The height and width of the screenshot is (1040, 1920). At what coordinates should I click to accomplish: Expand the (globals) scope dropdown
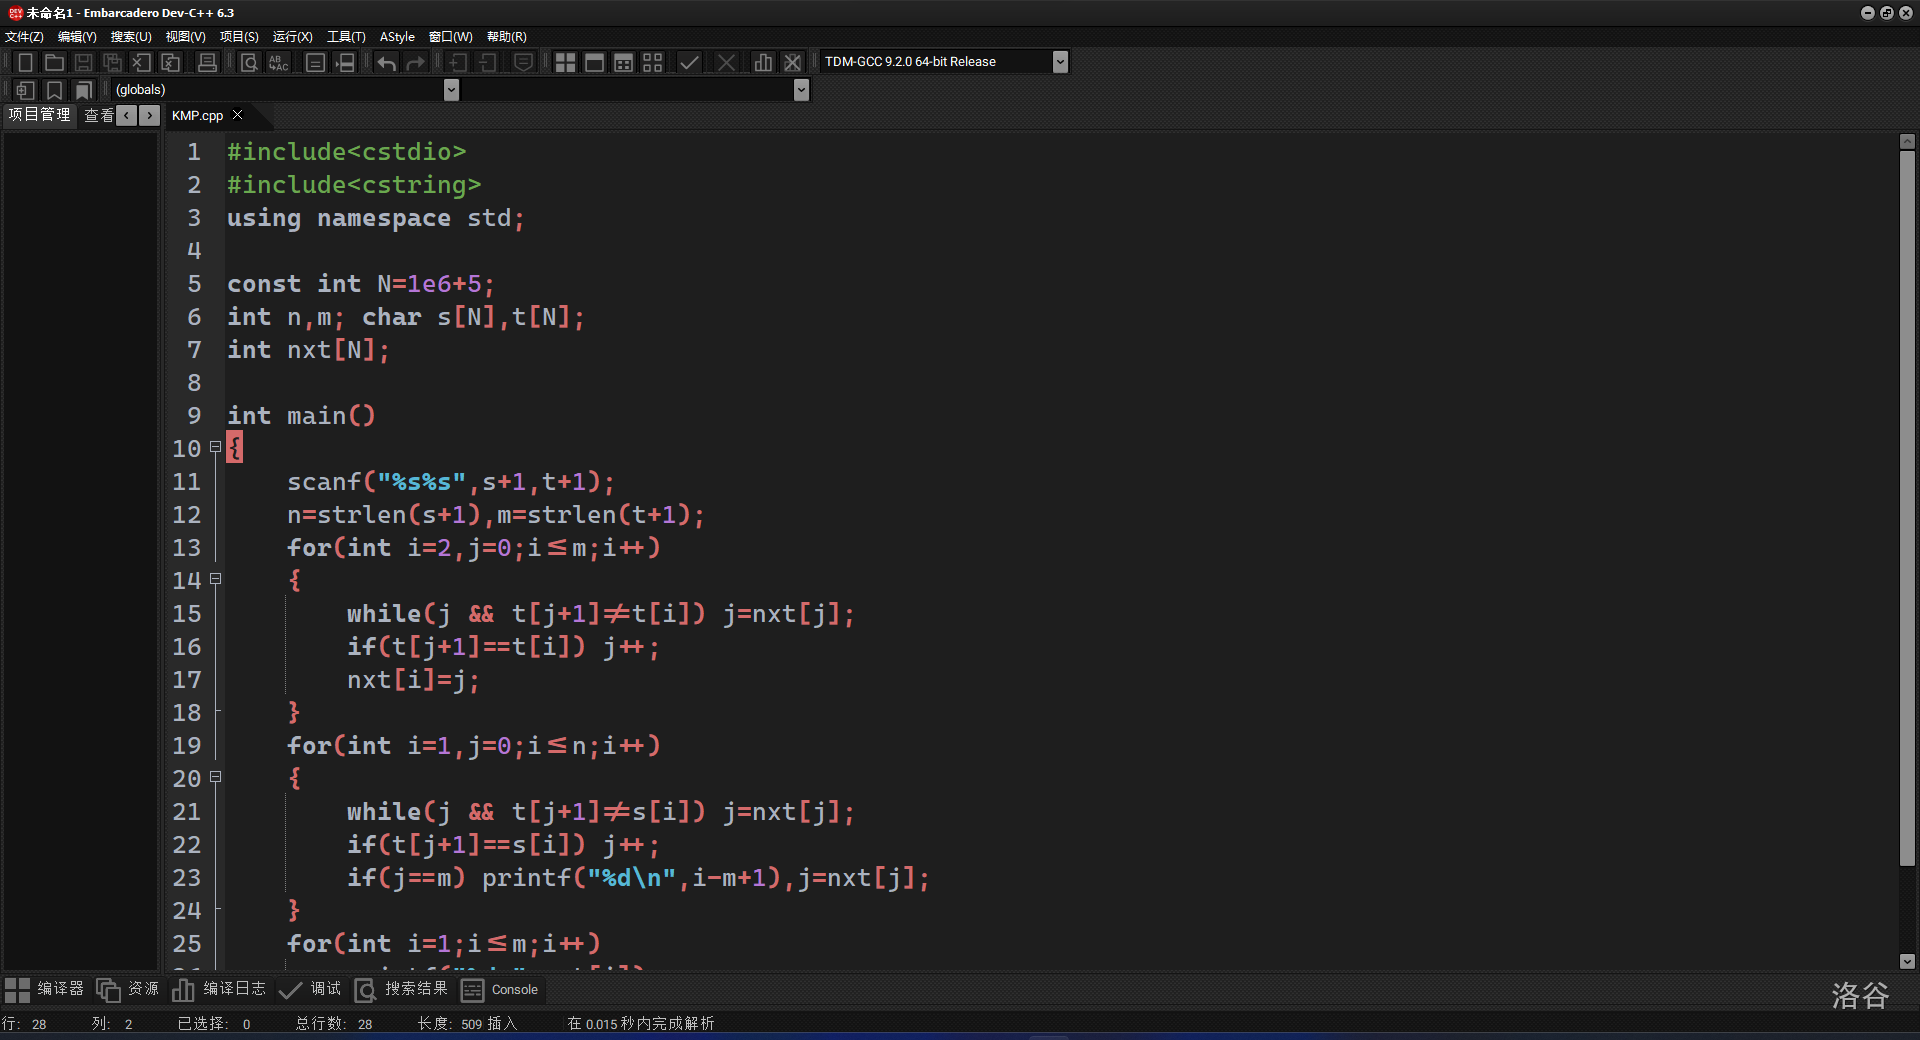tap(451, 90)
